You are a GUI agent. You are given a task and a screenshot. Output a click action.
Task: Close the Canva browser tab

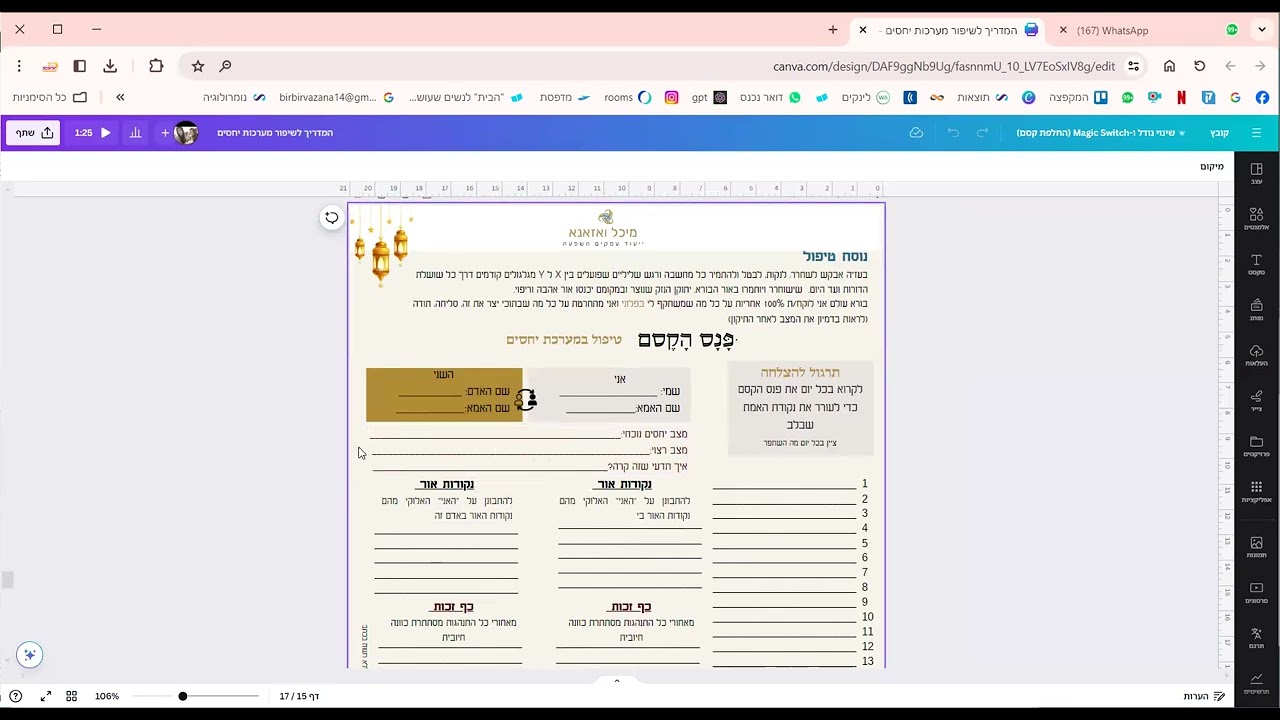(x=863, y=30)
